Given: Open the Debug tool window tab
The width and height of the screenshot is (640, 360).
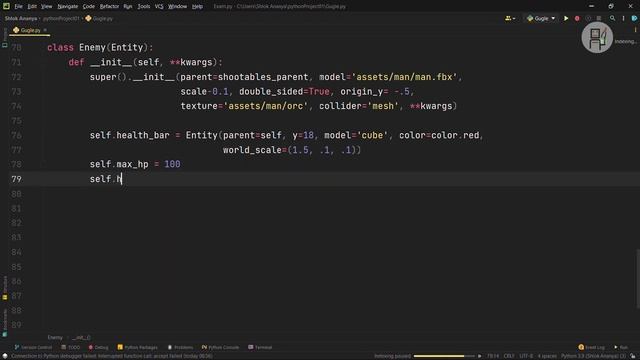Looking at the screenshot, I should (x=98, y=347).
